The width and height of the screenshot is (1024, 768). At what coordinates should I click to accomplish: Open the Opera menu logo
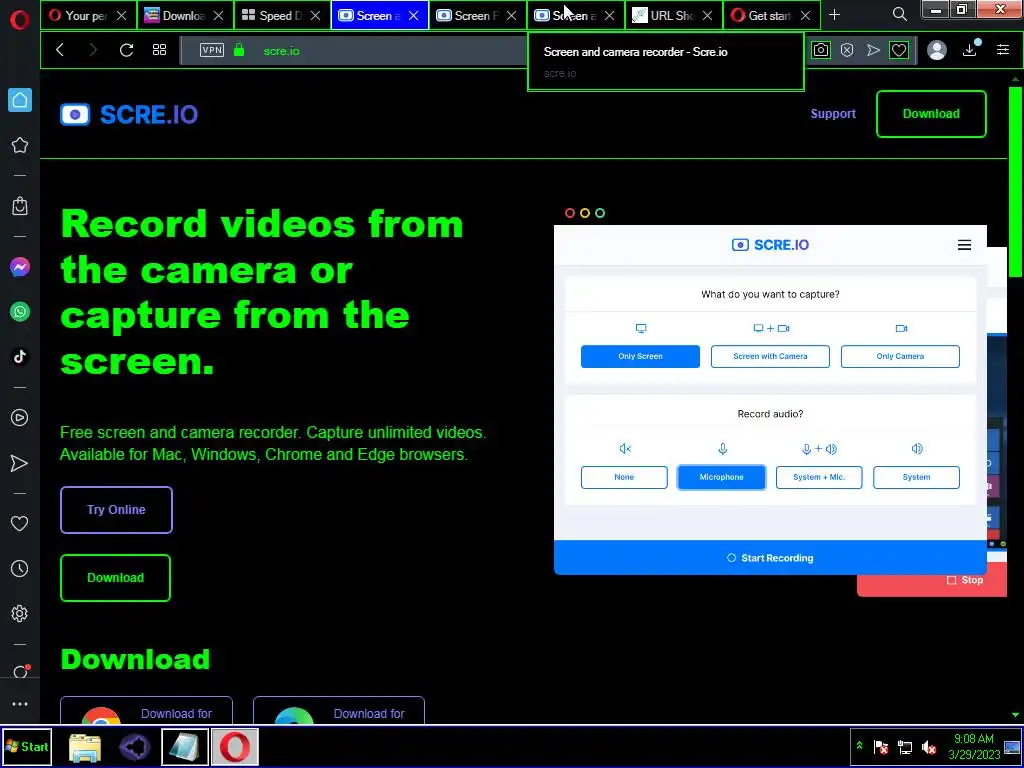[20, 20]
